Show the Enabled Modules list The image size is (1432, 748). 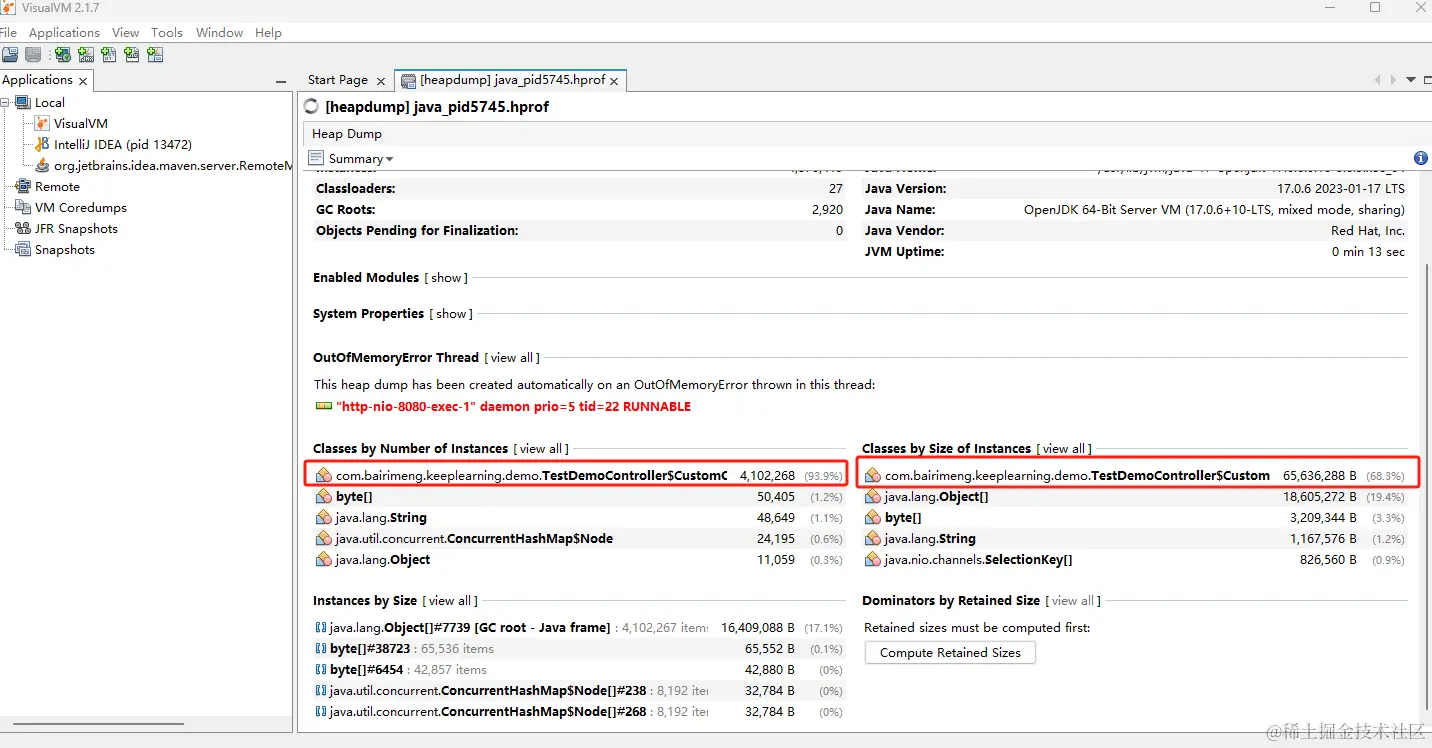click(x=446, y=278)
